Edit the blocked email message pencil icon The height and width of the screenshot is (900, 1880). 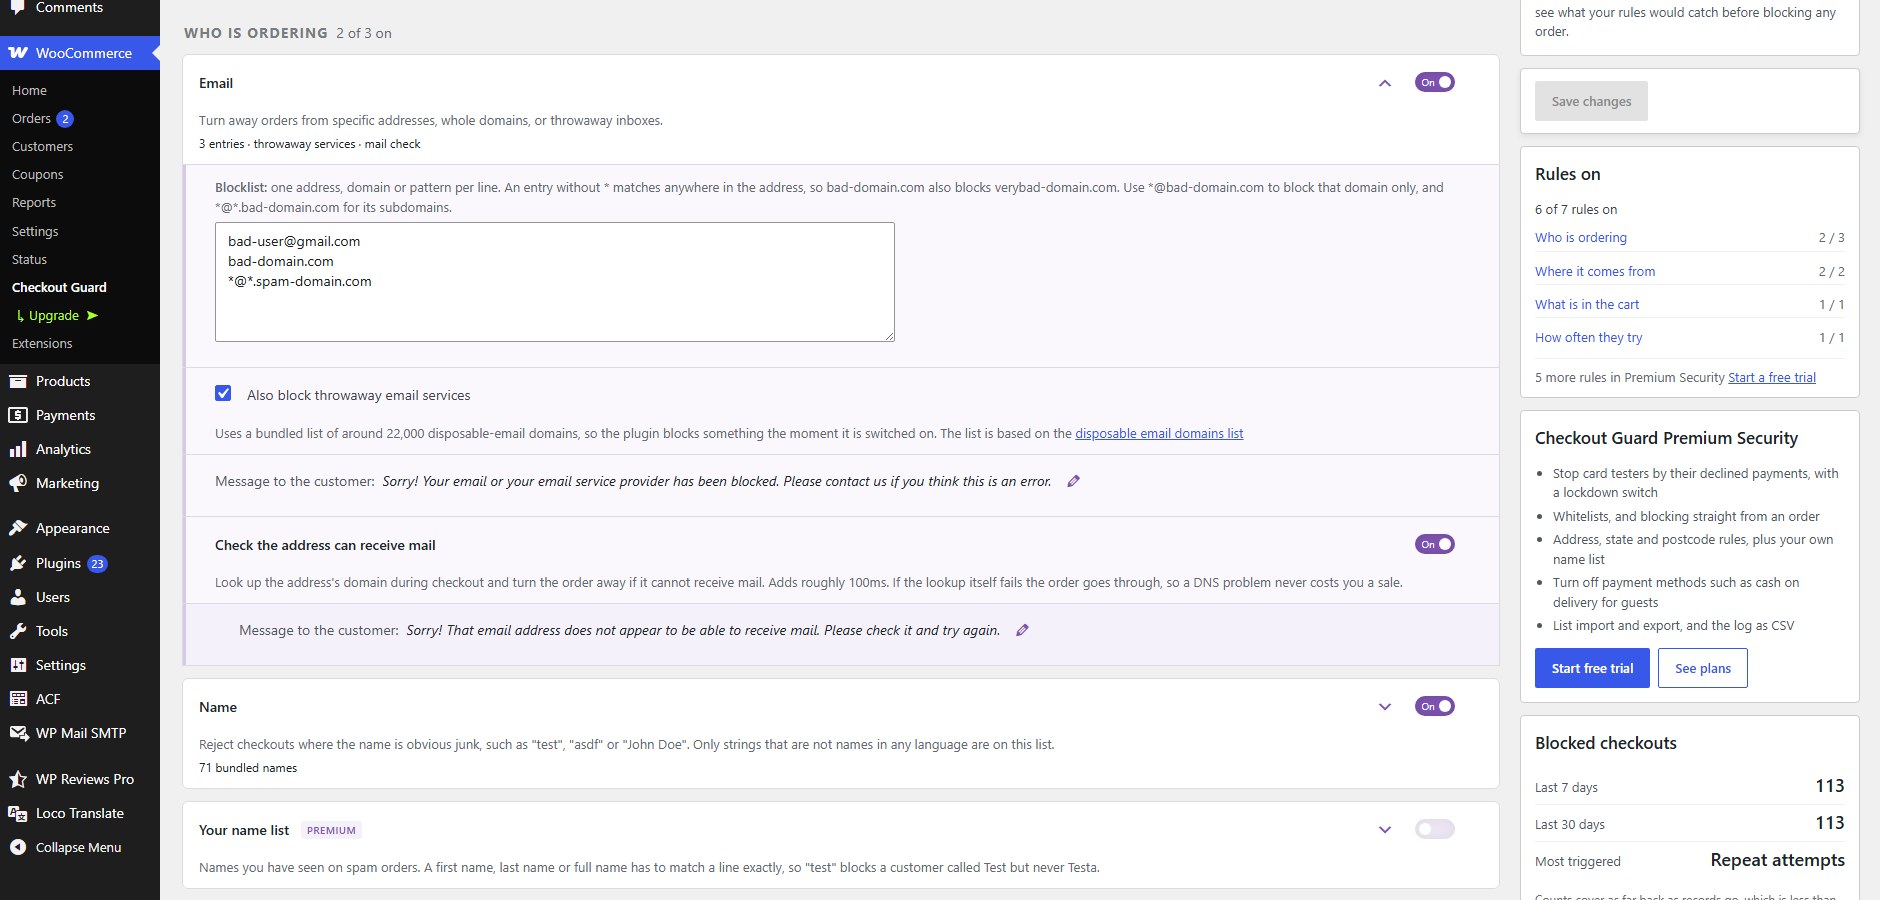(1074, 481)
